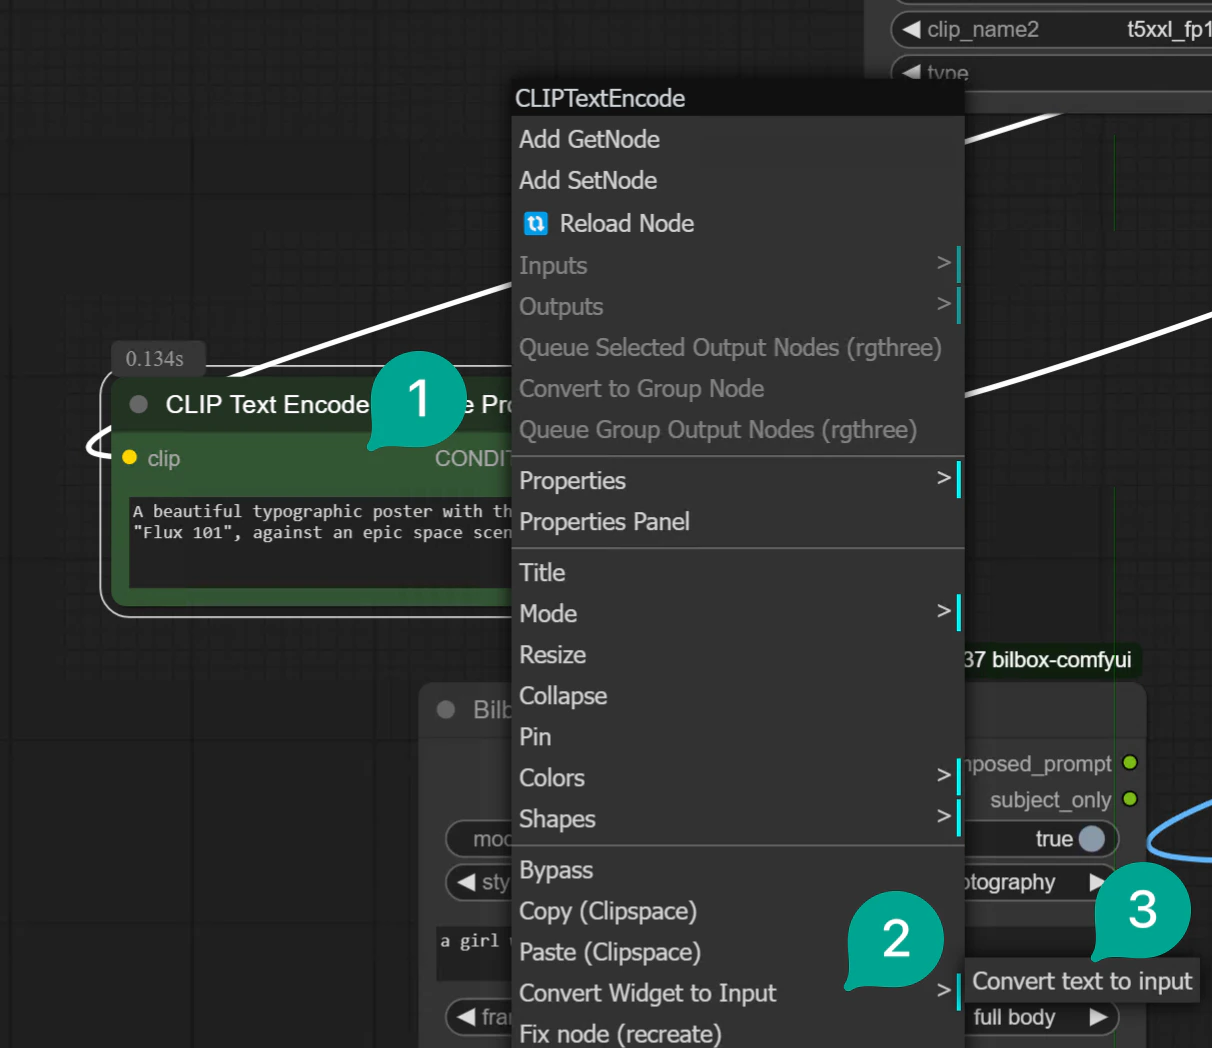Click the yellow clip input dot on CLIP Text Encode

(x=129, y=458)
